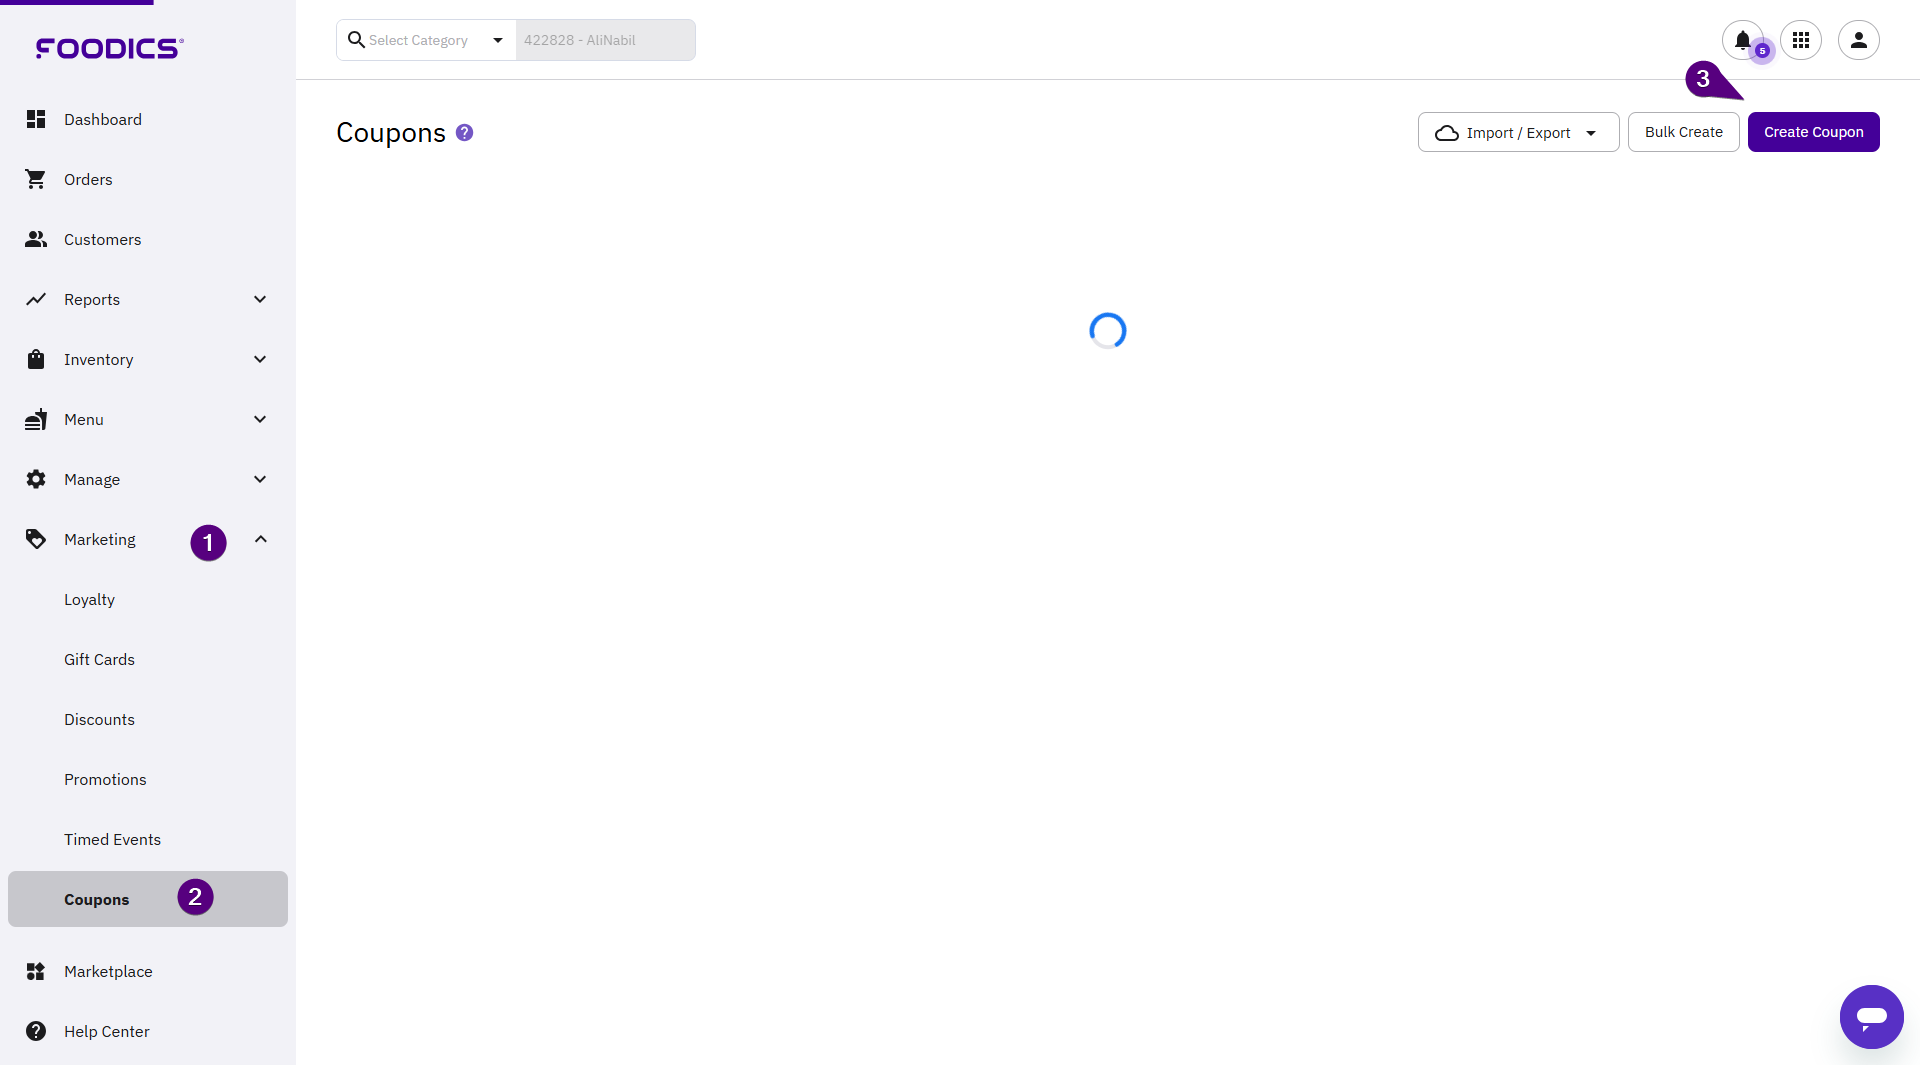The image size is (1920, 1065).
Task: Open the Gift Cards page
Action: coord(99,659)
